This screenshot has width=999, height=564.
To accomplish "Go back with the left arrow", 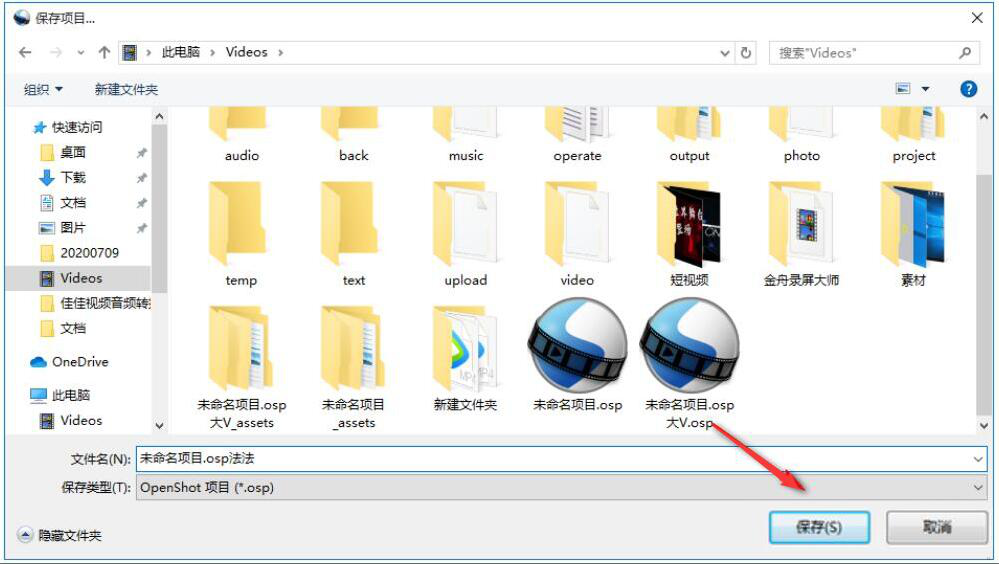I will [x=25, y=52].
